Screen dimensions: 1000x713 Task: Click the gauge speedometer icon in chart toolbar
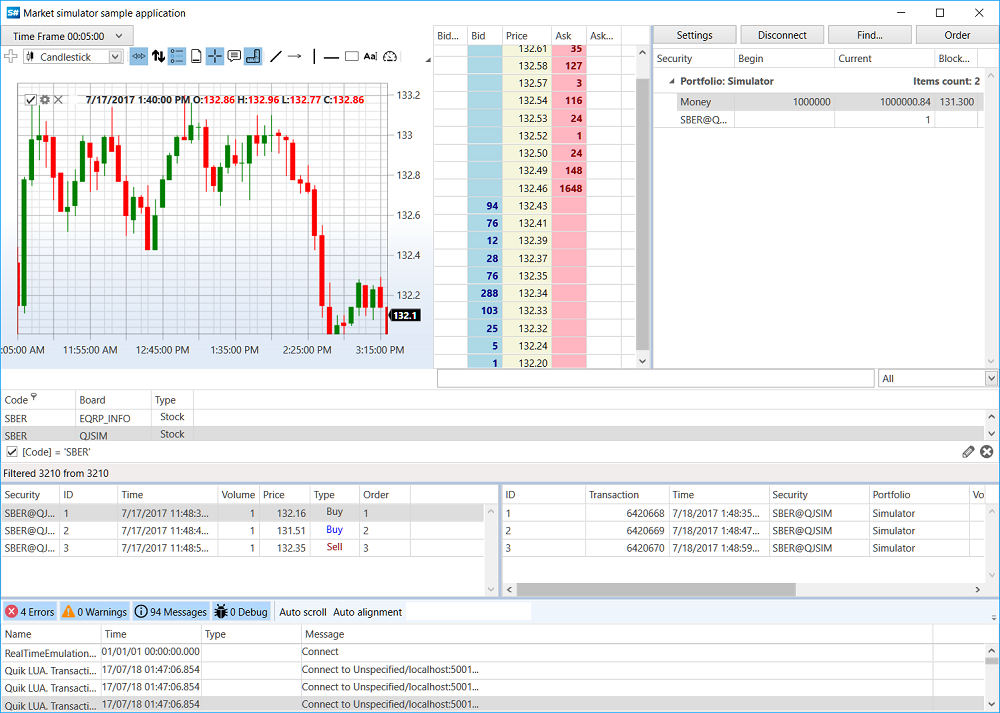click(x=390, y=57)
